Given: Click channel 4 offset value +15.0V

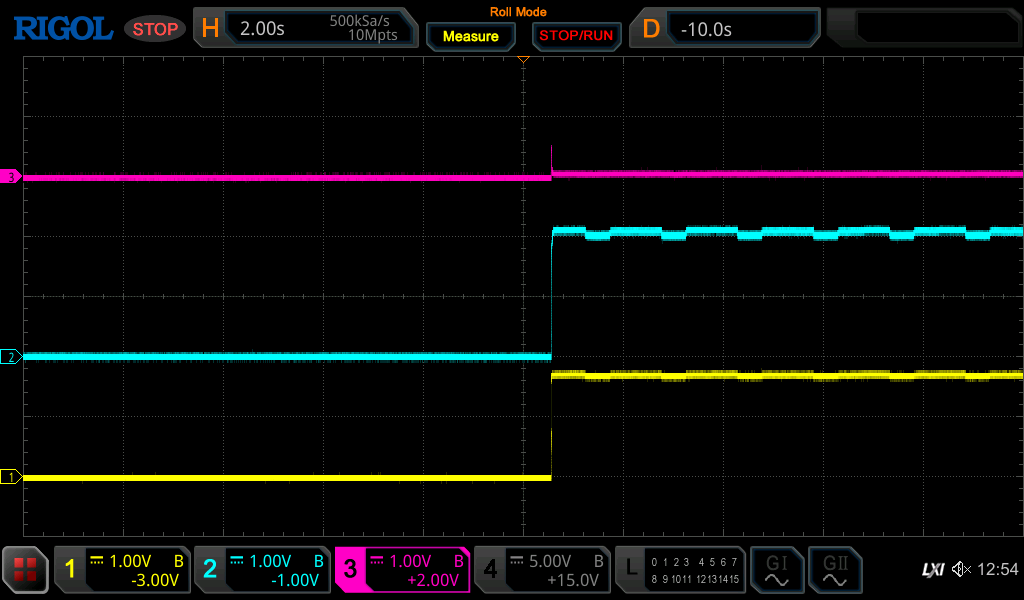Looking at the screenshot, I should [573, 580].
